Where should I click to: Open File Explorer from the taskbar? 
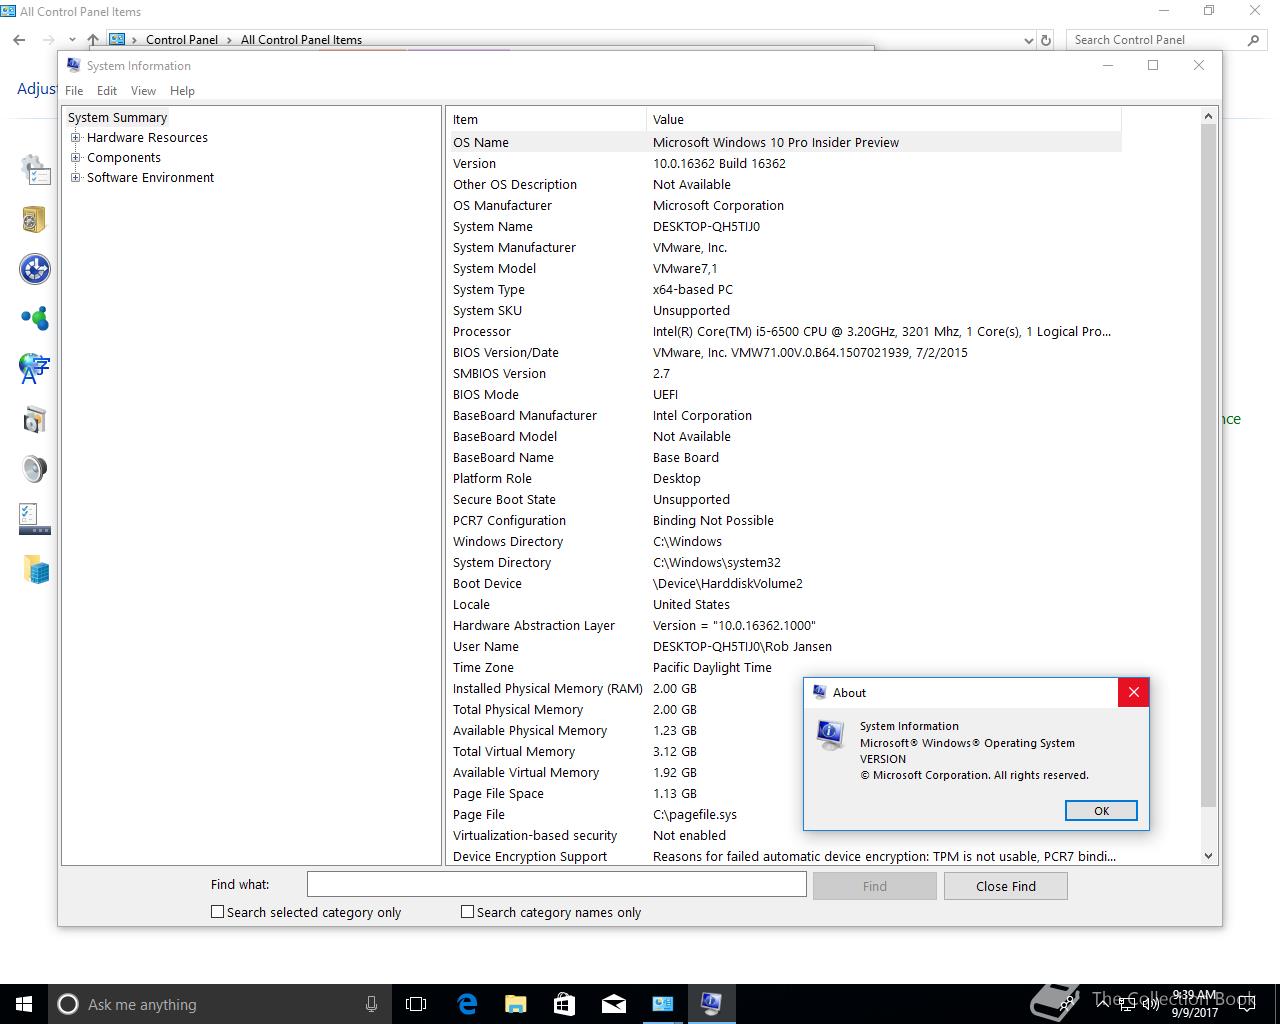point(515,1004)
